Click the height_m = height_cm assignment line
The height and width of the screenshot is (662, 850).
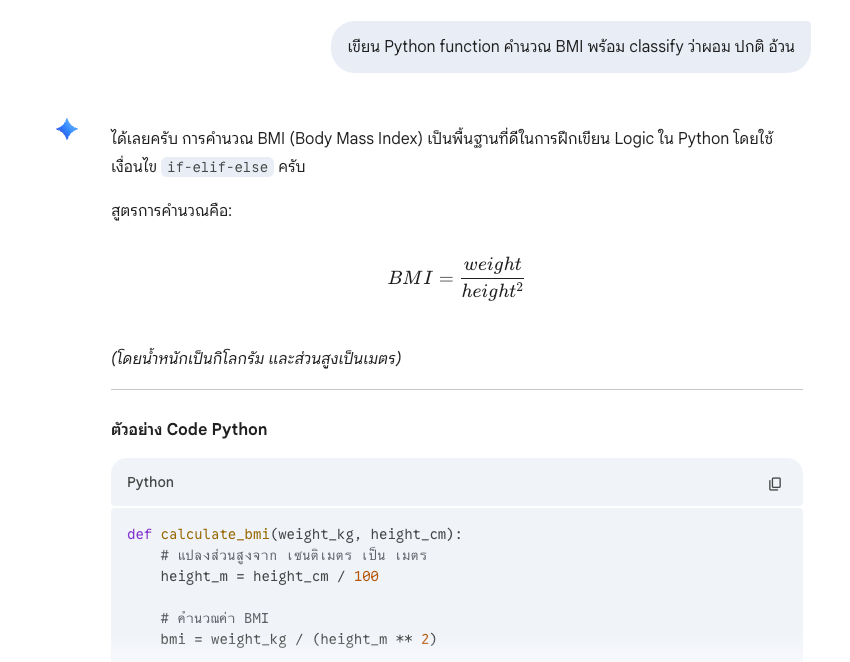(269, 576)
